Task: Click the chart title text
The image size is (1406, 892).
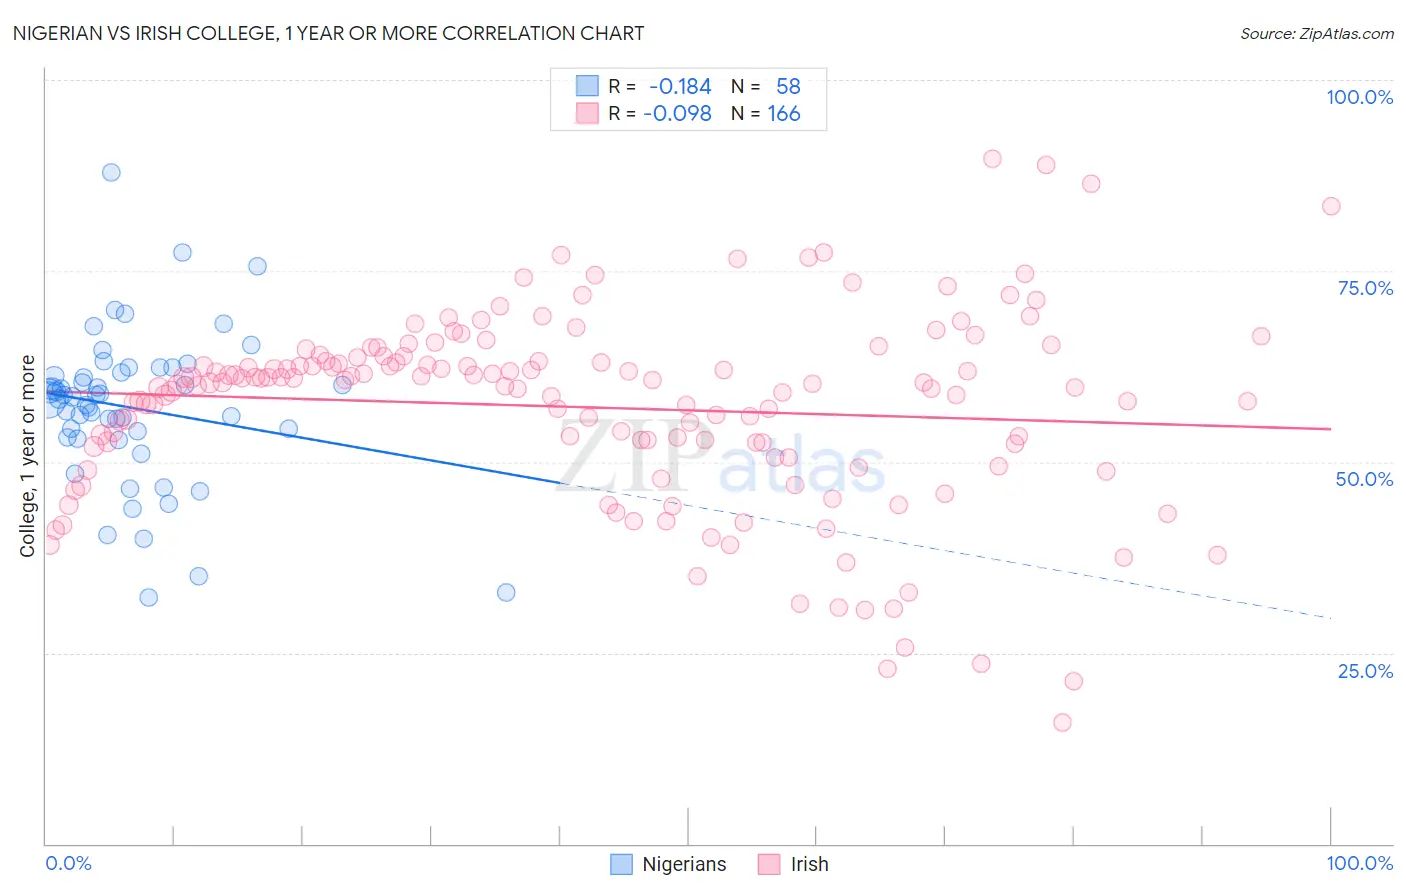Action: (328, 33)
